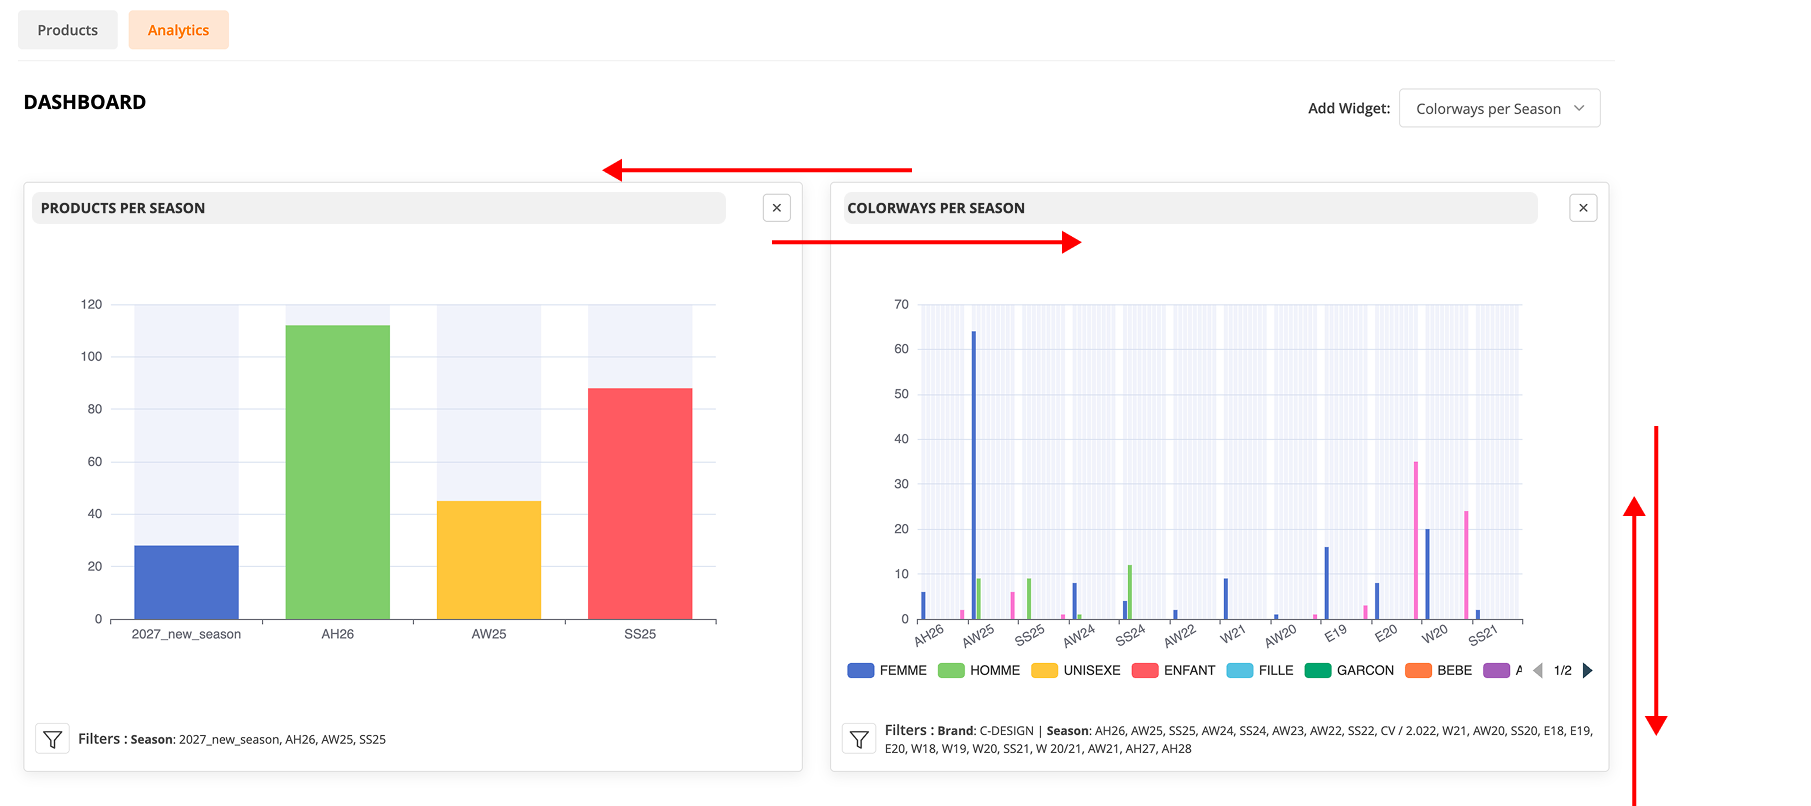The image size is (1811, 806).
Task: Select the green AH26 bar
Action: tap(338, 472)
